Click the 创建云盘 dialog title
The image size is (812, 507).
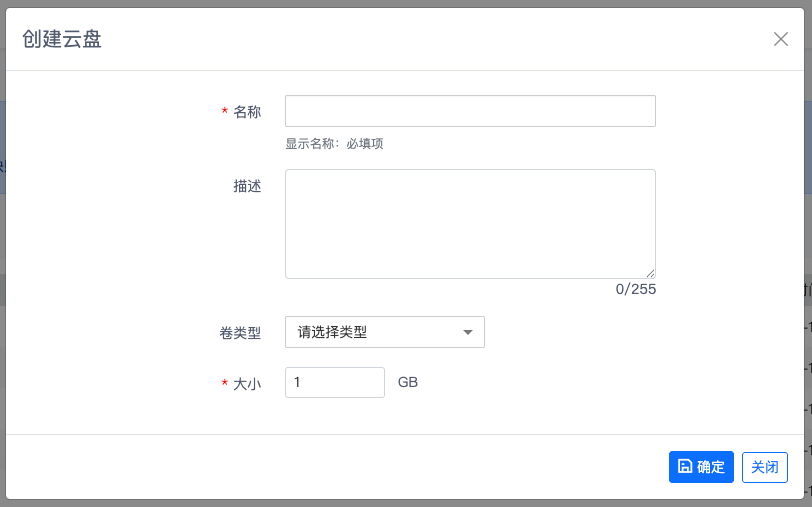point(62,40)
